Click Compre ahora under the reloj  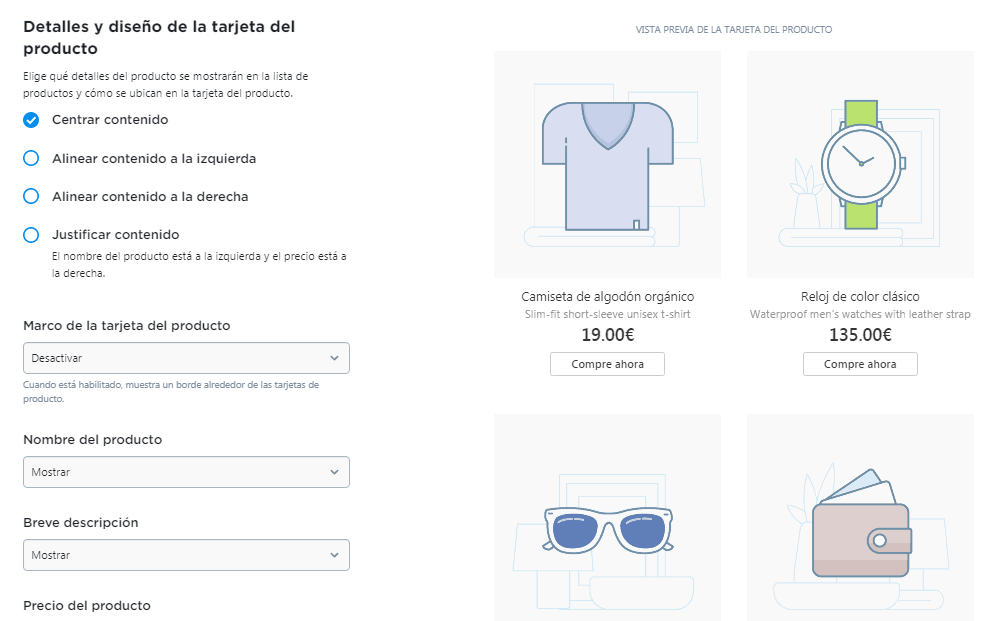click(860, 364)
